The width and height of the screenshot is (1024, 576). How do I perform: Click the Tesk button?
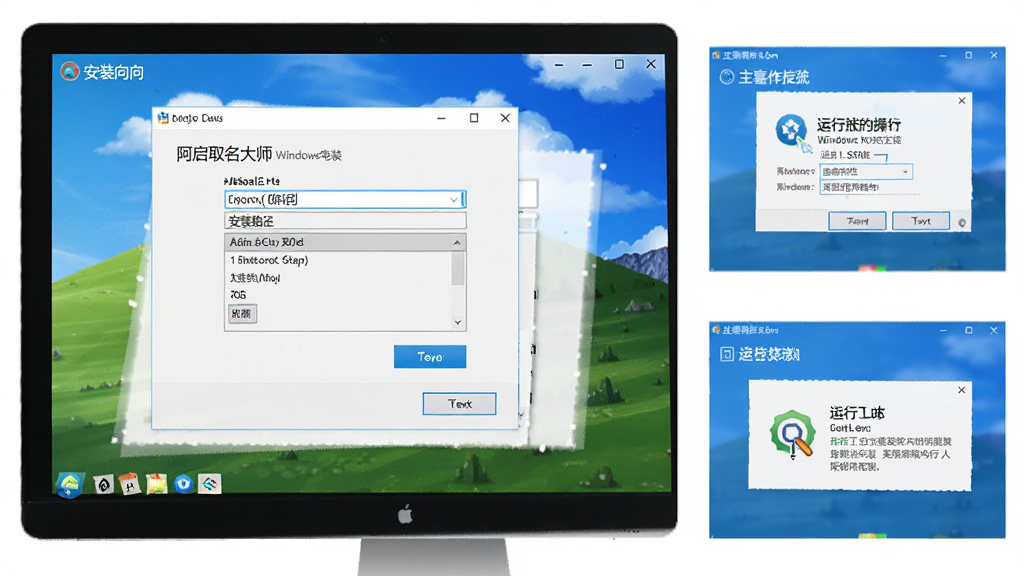459,404
